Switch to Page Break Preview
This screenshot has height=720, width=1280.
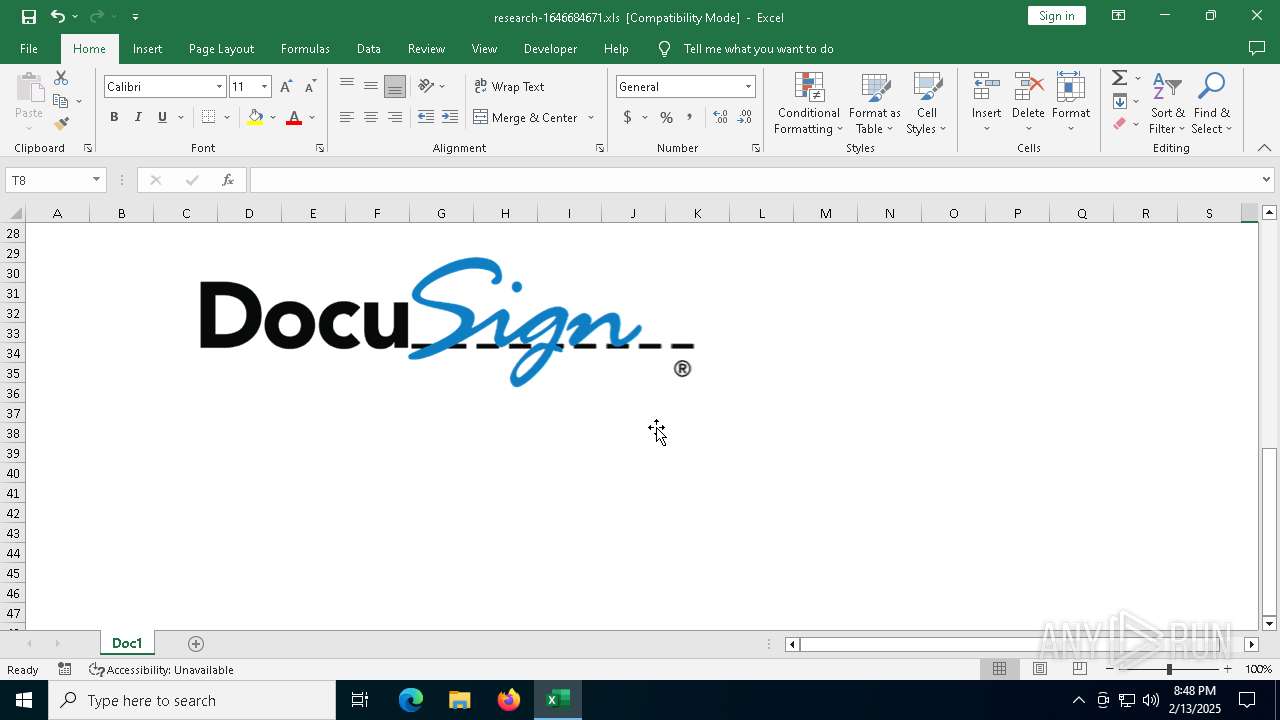pos(1080,669)
